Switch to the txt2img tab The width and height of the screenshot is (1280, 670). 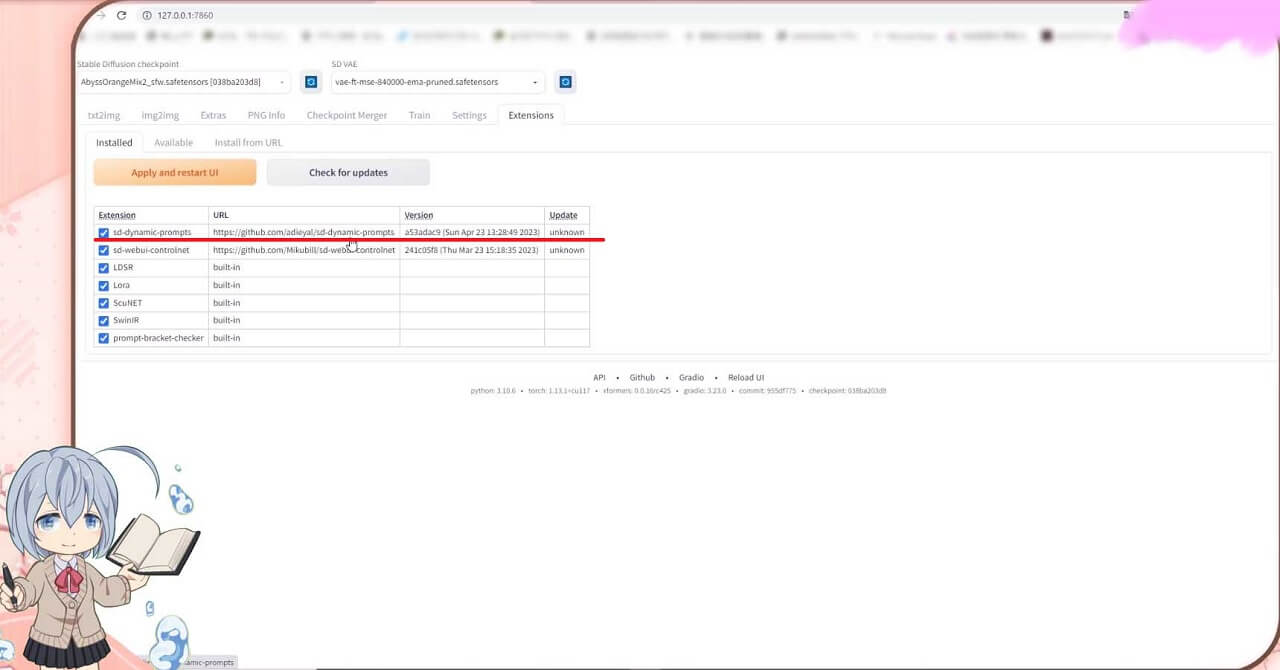point(104,115)
